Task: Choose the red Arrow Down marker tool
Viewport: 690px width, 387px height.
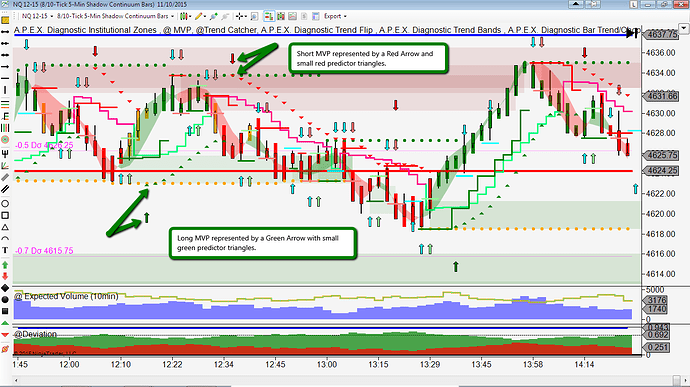Action: (5, 276)
